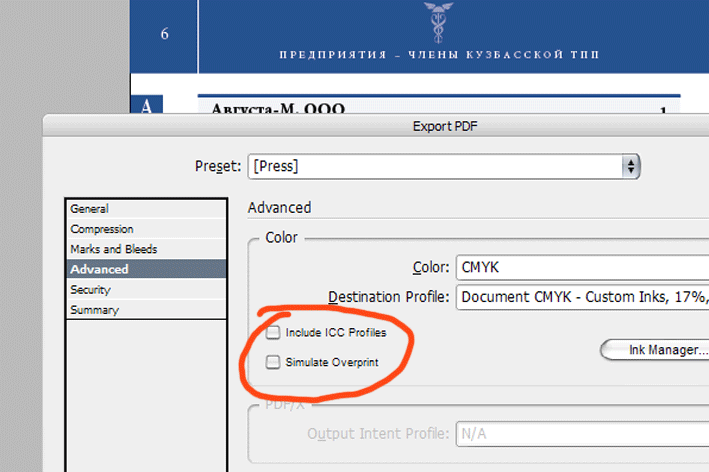Go to Marks and Bleeds section
Screen dimensions: 709x472
point(146,249)
